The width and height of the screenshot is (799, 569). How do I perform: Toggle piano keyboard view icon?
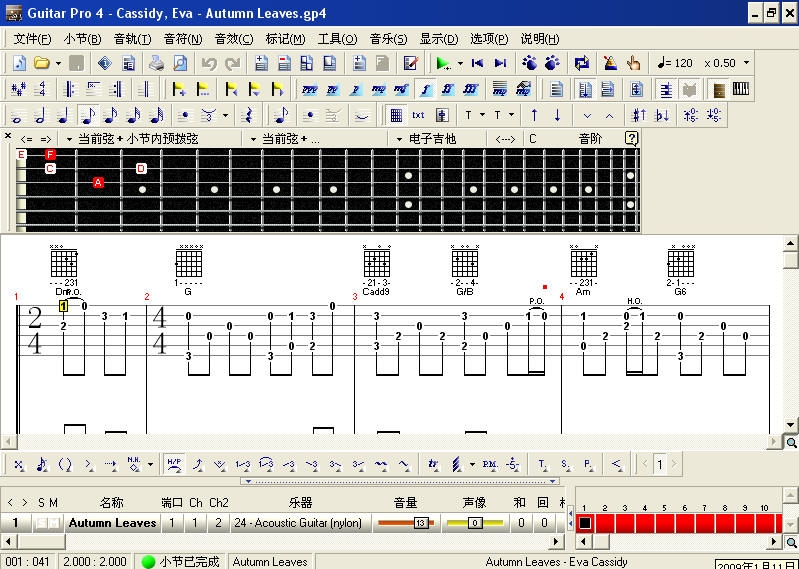[x=741, y=90]
